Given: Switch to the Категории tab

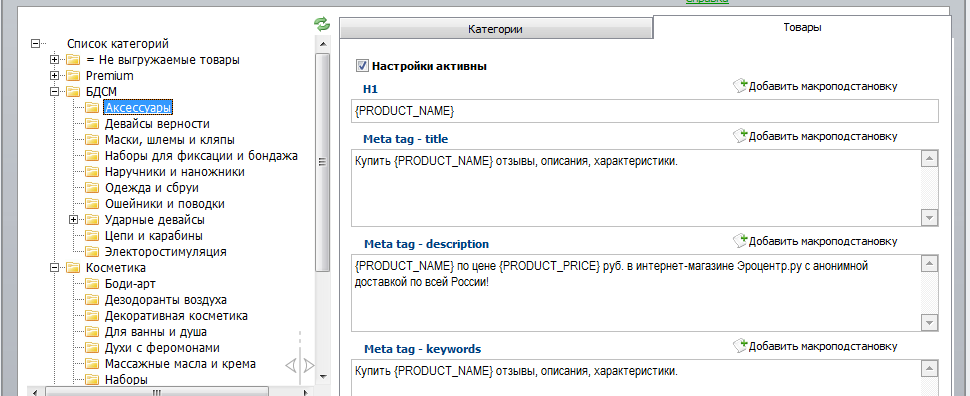Looking at the screenshot, I should 496,28.
